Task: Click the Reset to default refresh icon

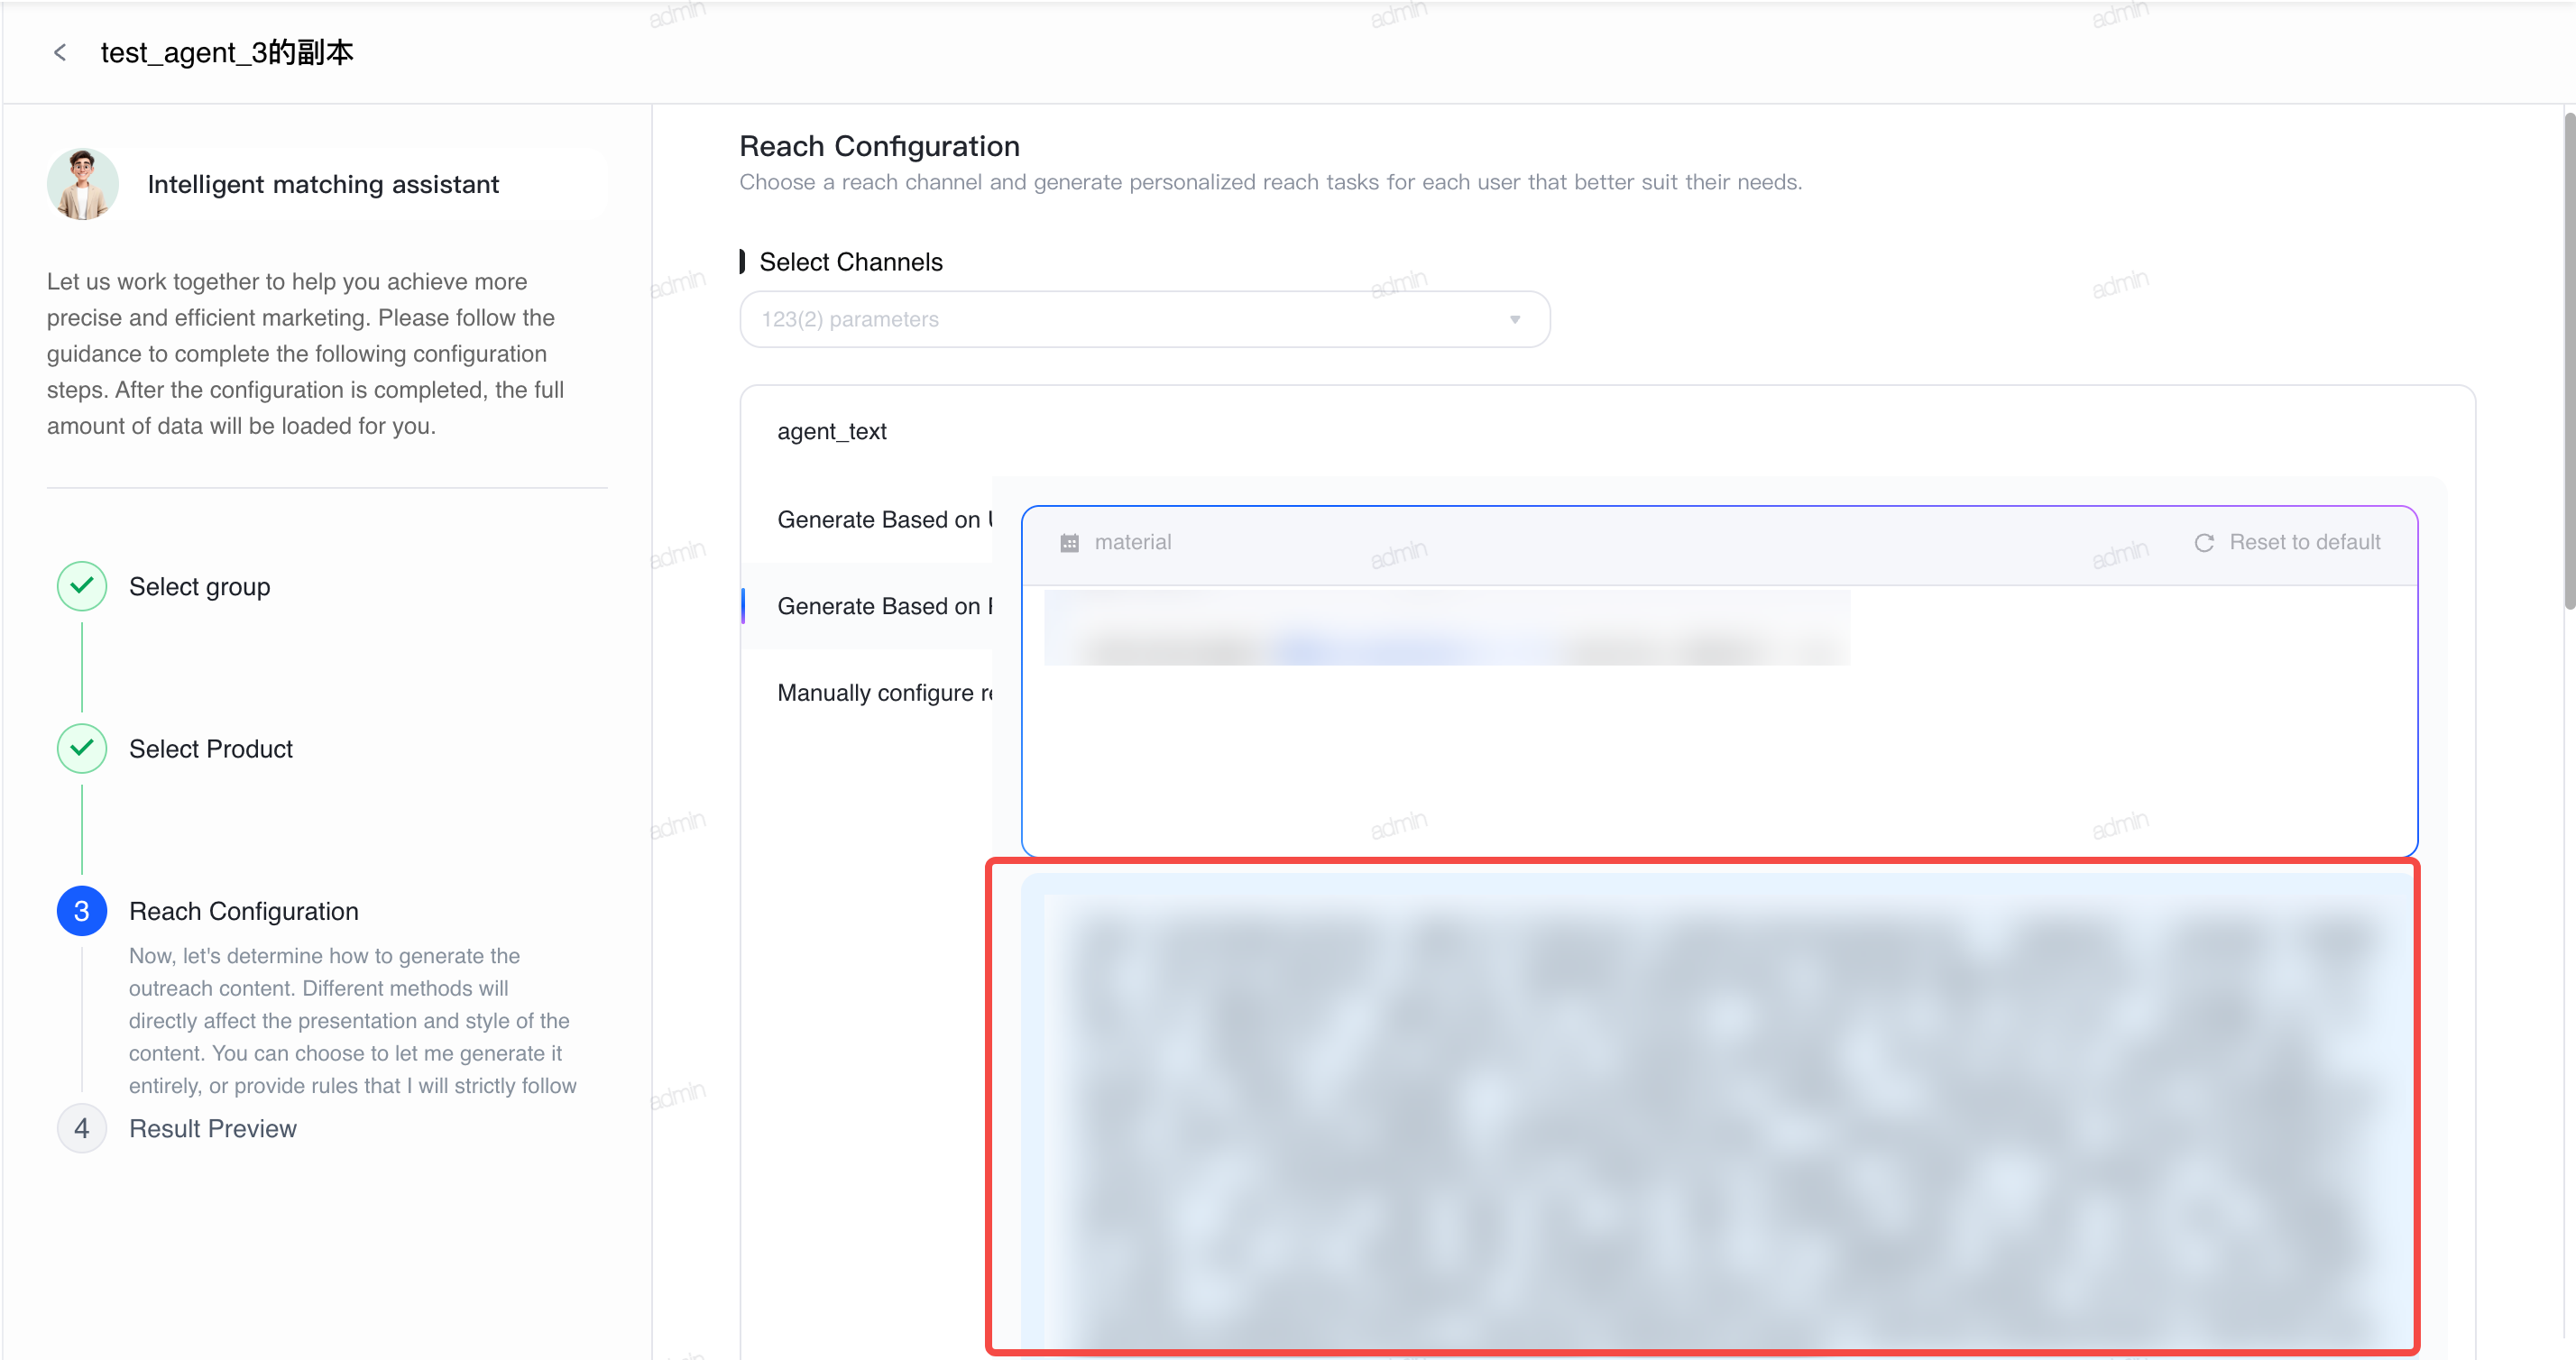Action: pos(2204,543)
